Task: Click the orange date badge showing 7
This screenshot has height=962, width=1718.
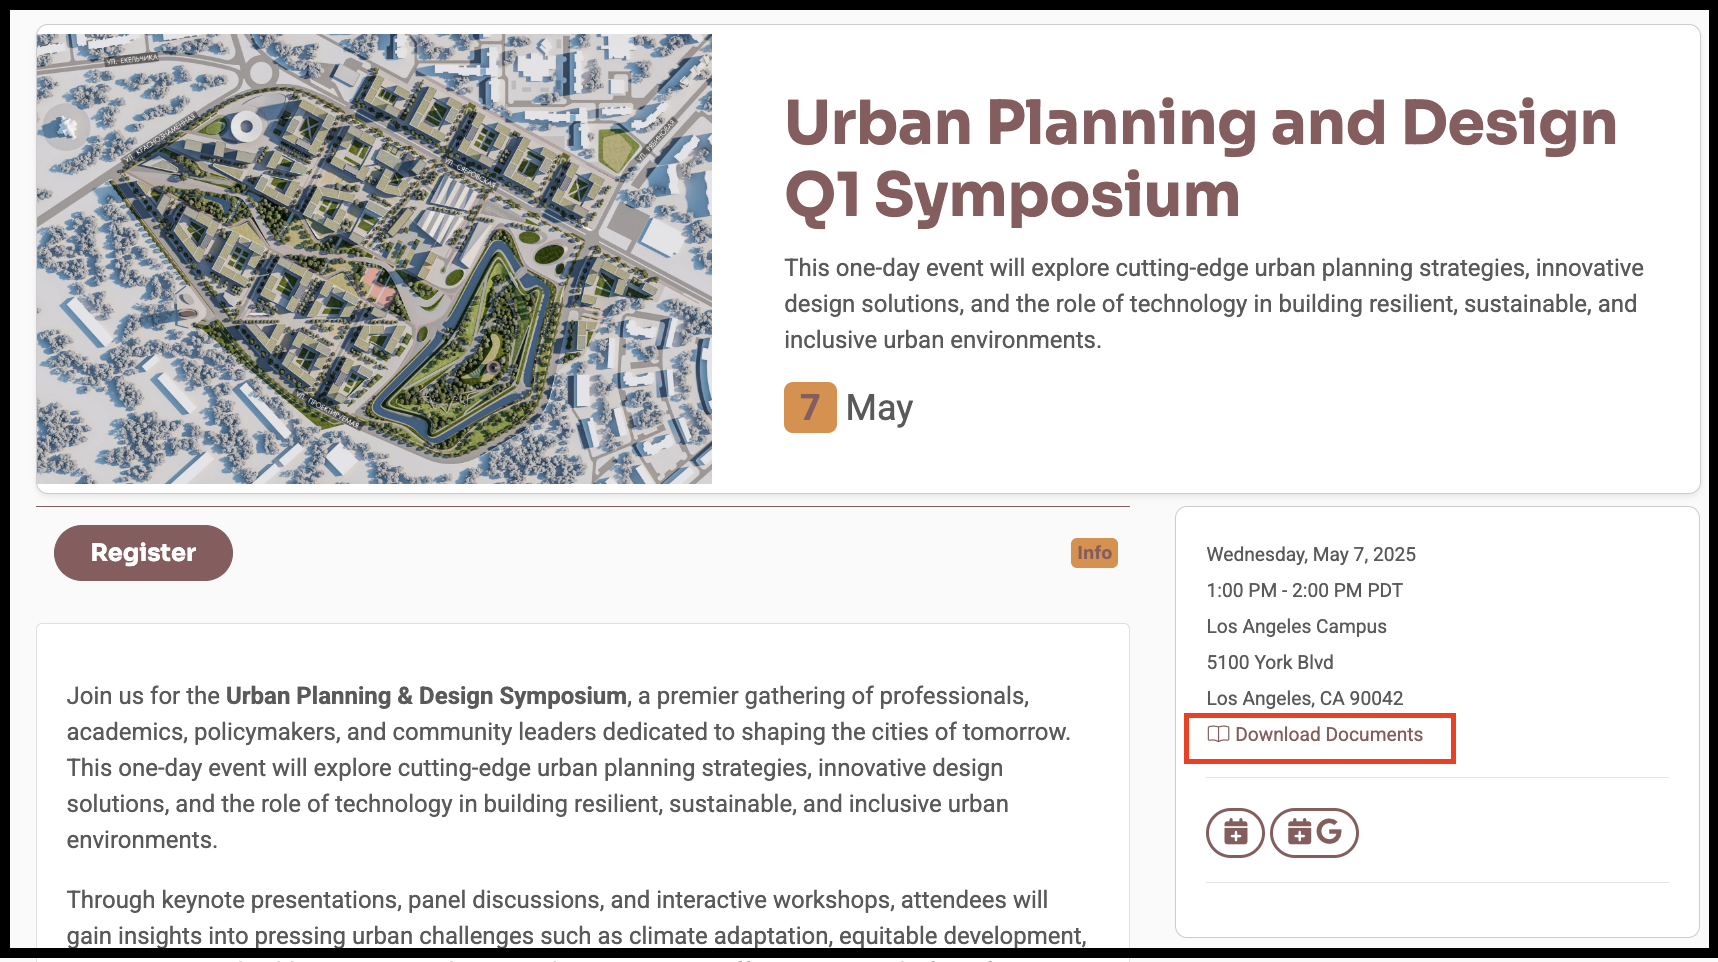Action: (810, 408)
